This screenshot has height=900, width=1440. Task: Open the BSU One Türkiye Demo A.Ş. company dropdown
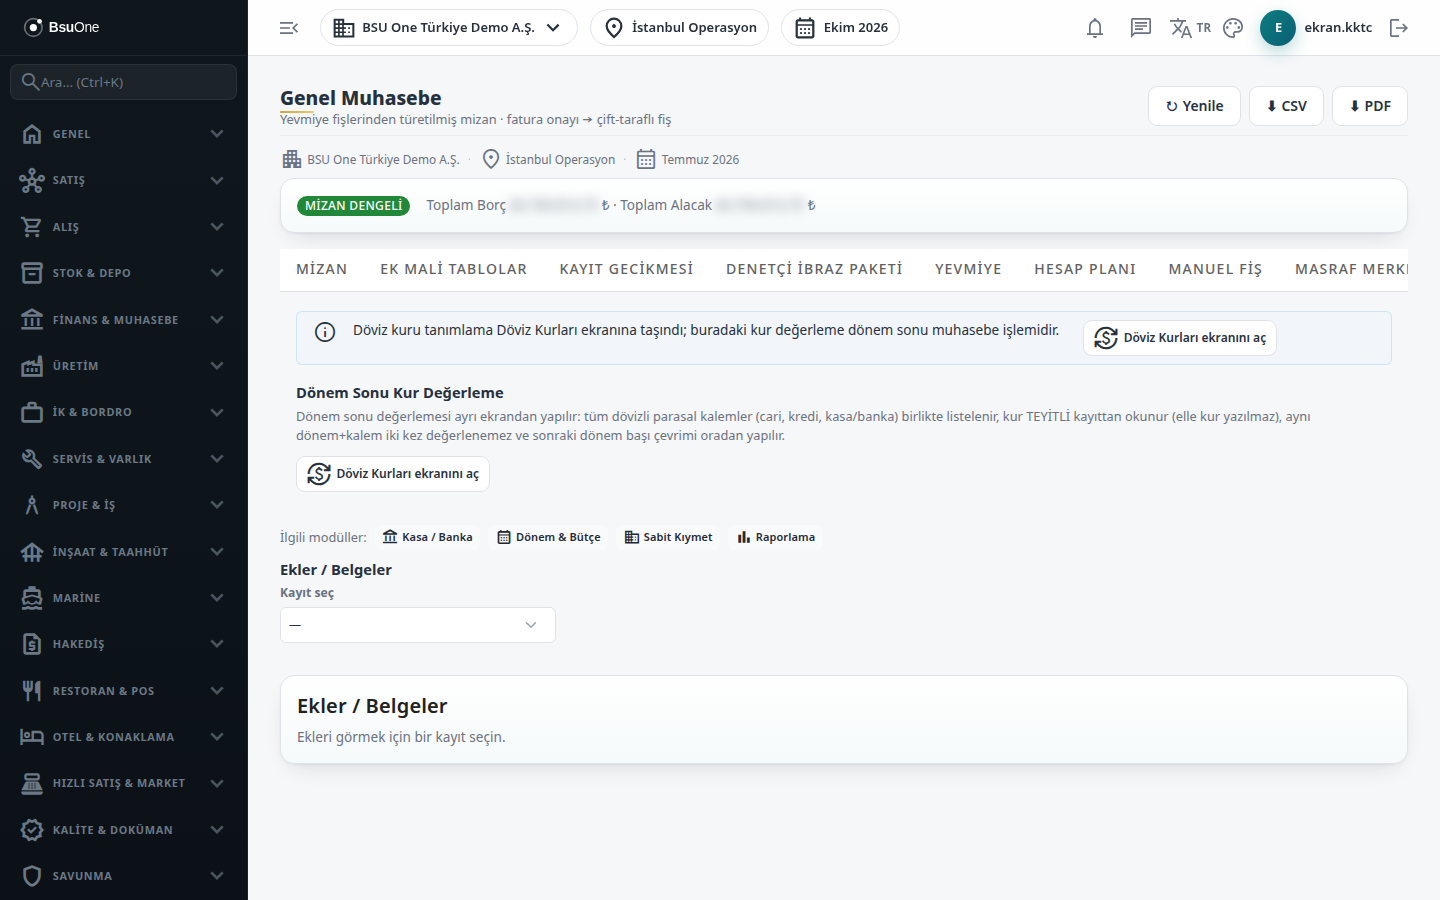tap(449, 28)
